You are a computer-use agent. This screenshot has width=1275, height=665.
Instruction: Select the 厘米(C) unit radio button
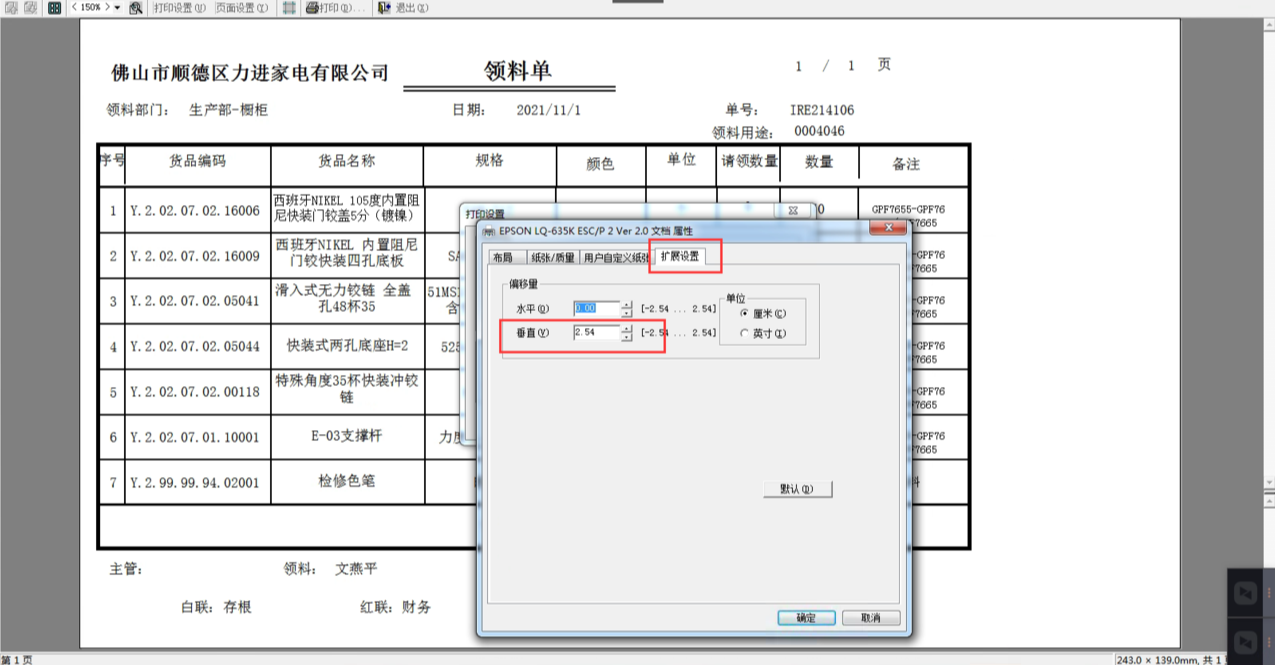pyautogui.click(x=744, y=313)
